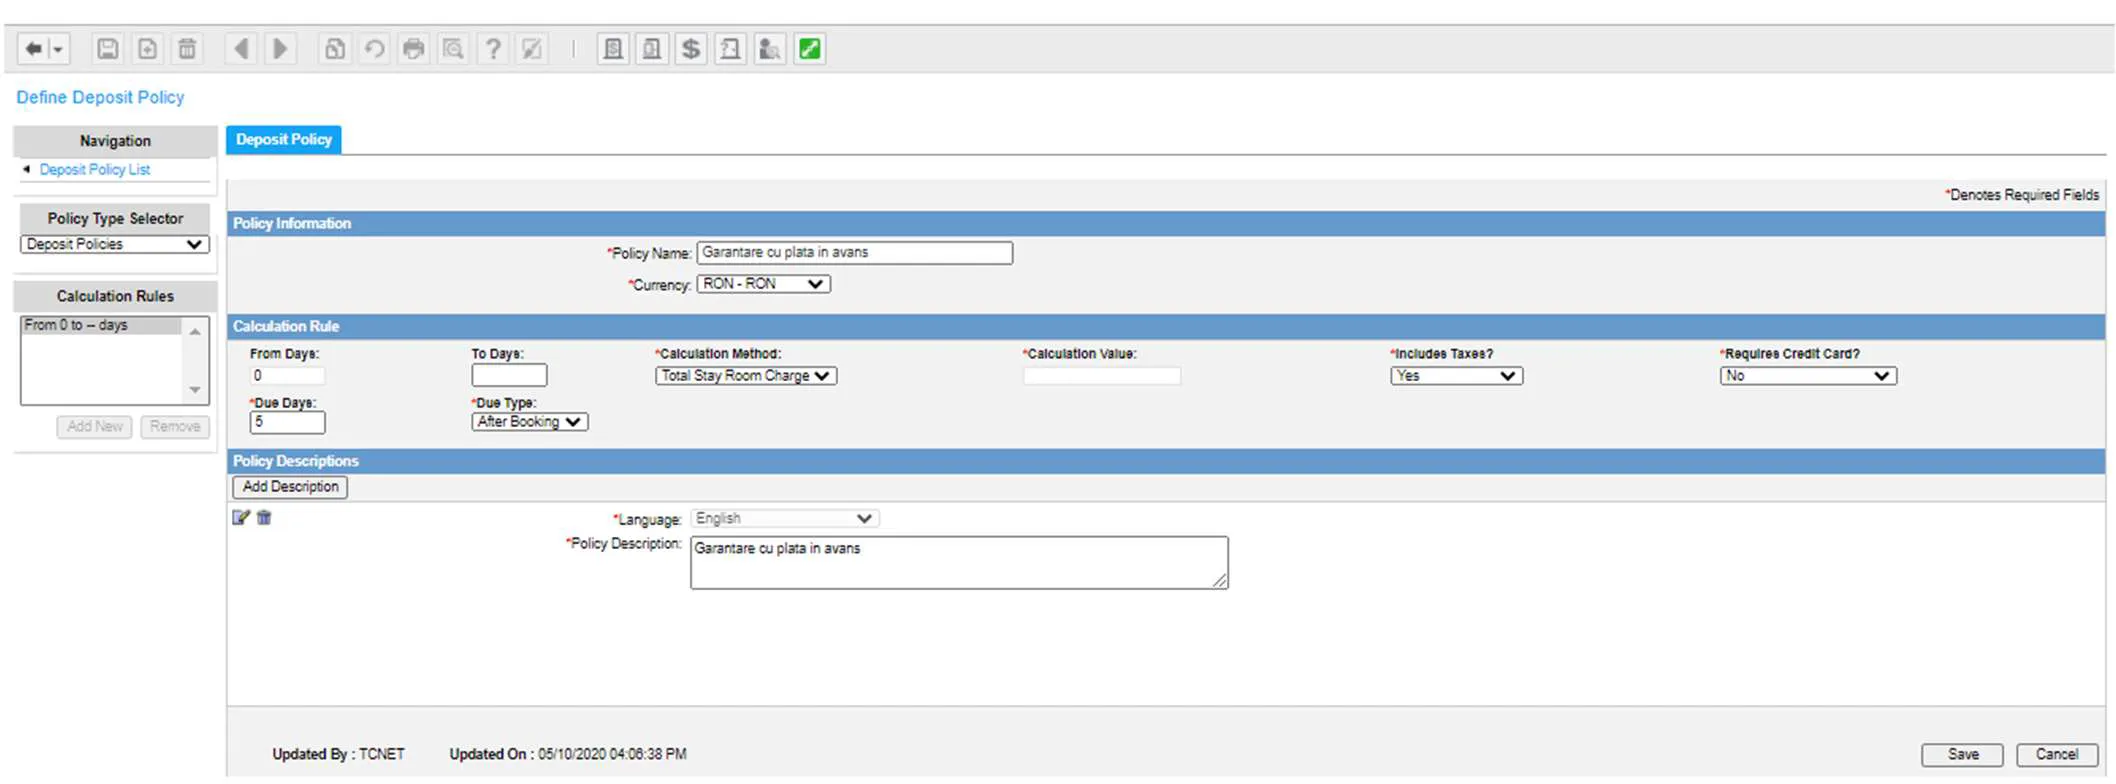Click the crossed-out edit toolbar icon
Image resolution: width=2116 pixels, height=784 pixels.
pyautogui.click(x=532, y=49)
